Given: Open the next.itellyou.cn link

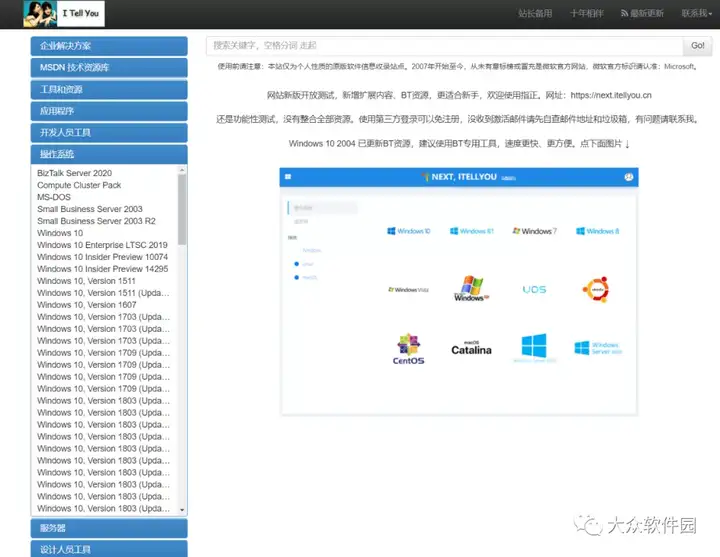Looking at the screenshot, I should (611, 95).
